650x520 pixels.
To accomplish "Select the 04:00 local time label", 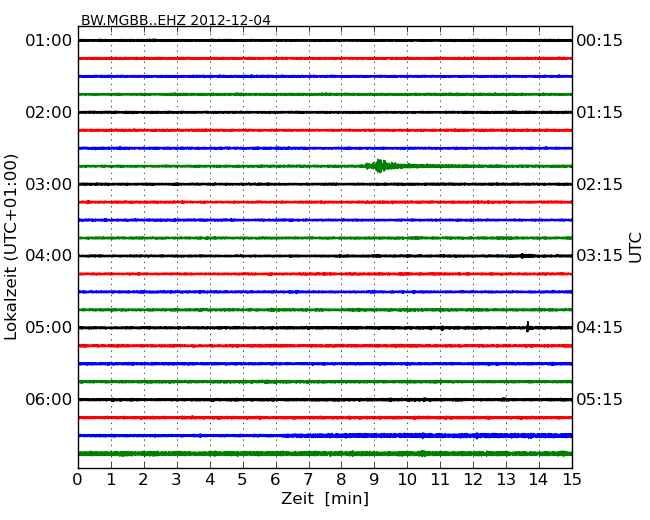I will pos(49,255).
